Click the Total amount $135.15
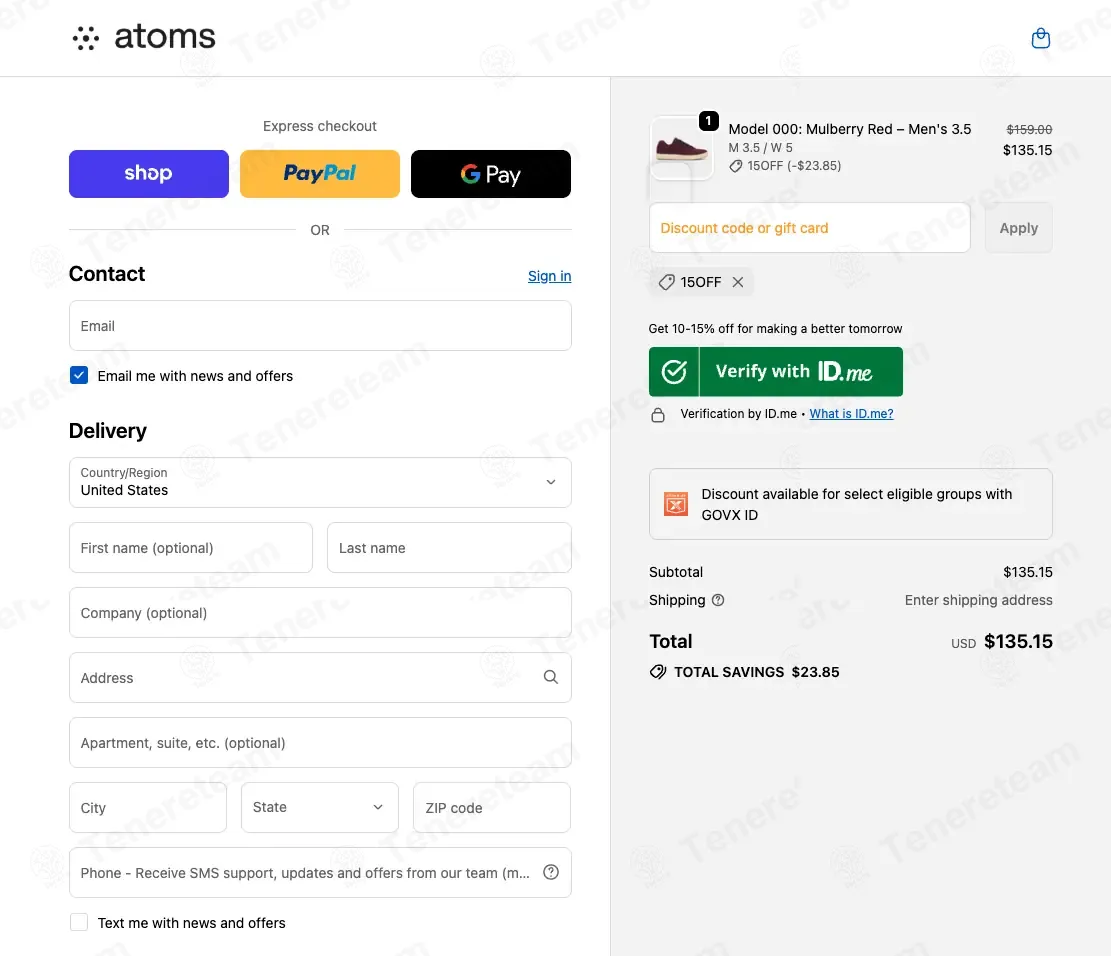The height and width of the screenshot is (956, 1111). pyautogui.click(x=1017, y=641)
